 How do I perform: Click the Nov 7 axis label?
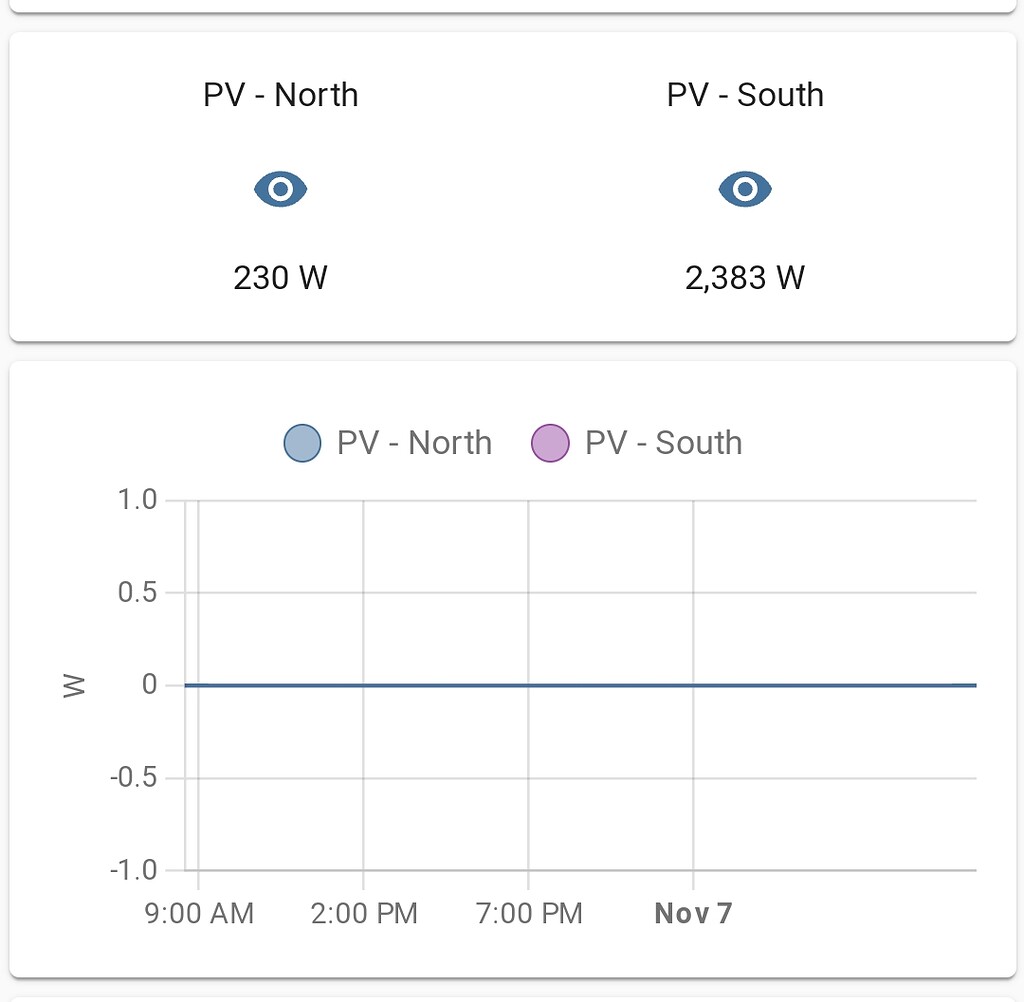[692, 912]
